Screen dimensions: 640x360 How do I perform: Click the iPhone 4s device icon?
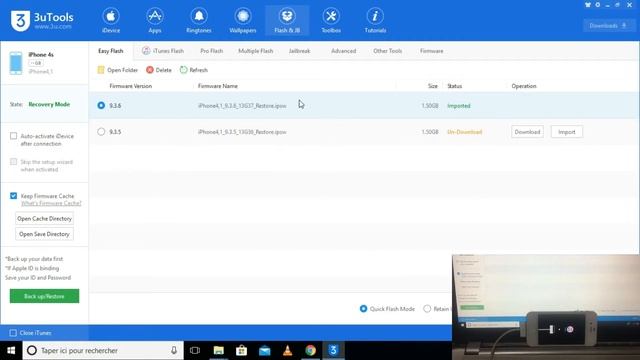pyautogui.click(x=16, y=63)
